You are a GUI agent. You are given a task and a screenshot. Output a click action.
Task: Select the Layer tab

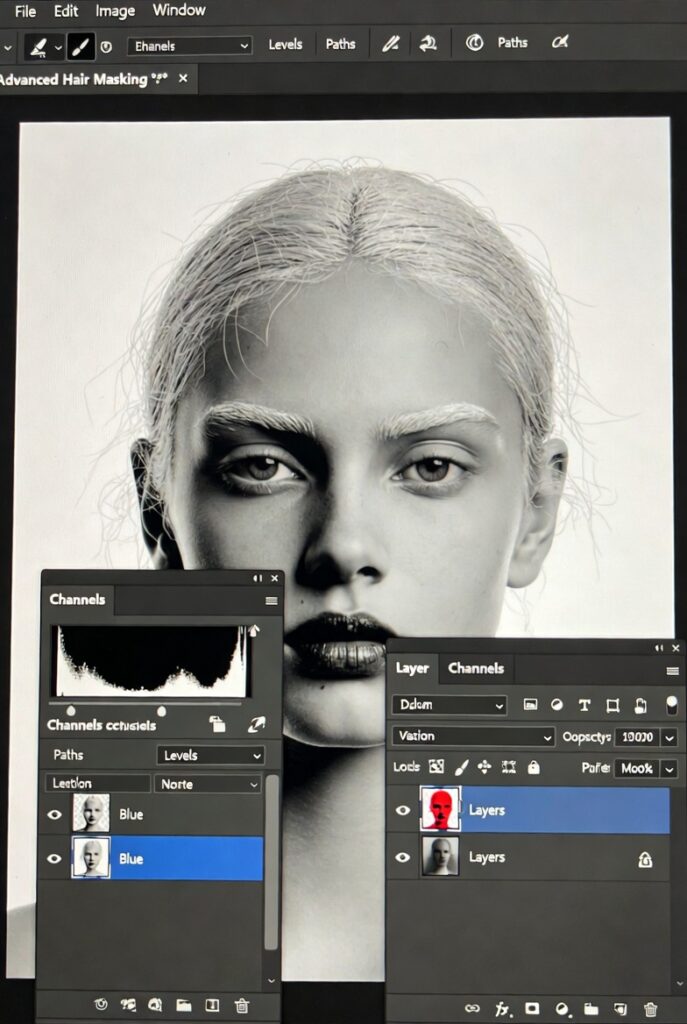(412, 668)
